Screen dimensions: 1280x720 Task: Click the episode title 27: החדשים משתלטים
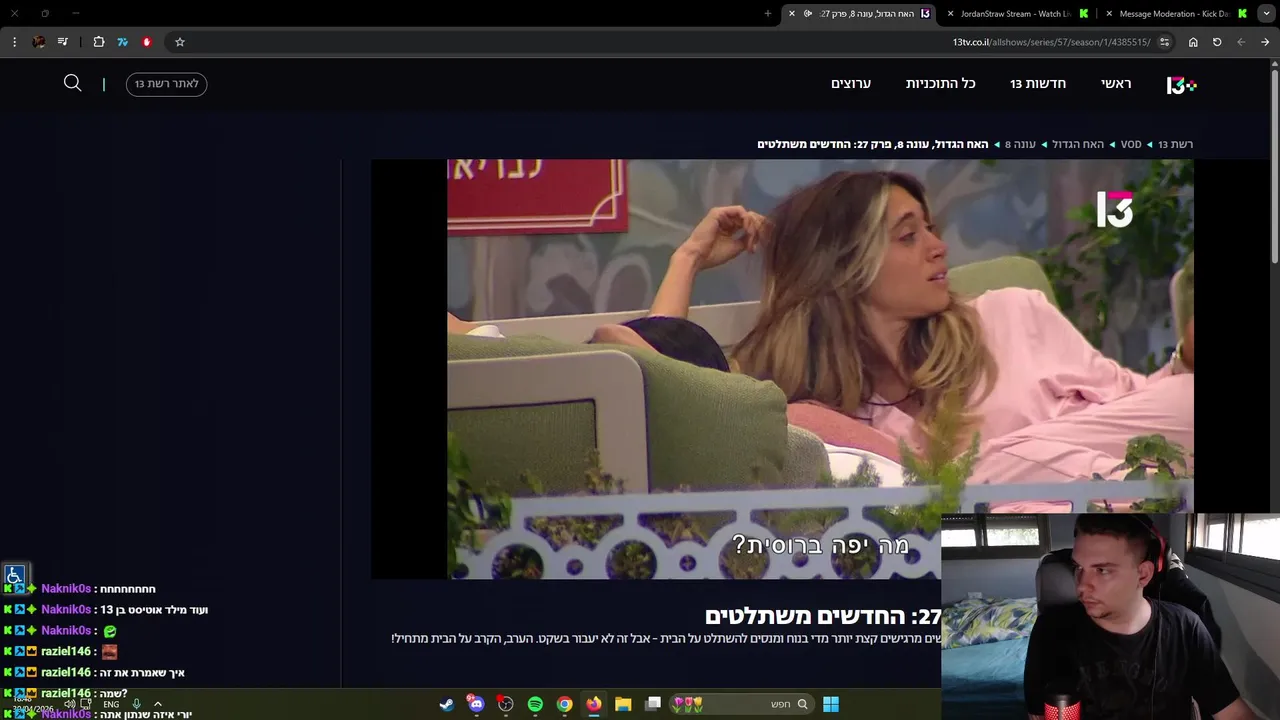click(823, 616)
